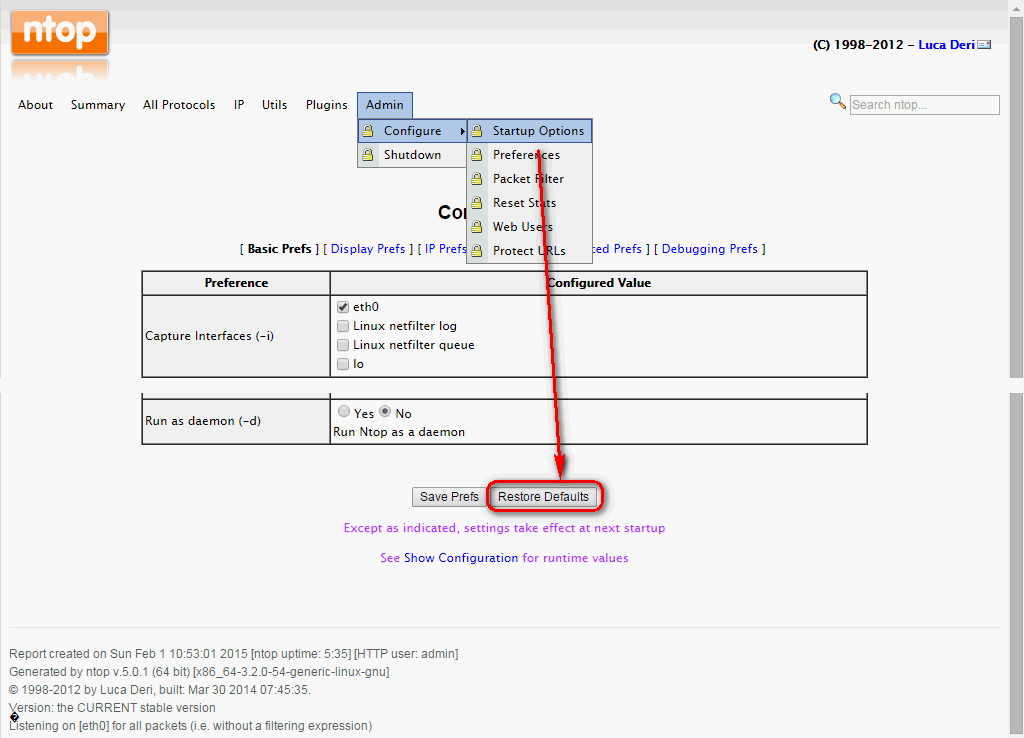Click the lock icon next to Reset Stats
Viewport: 1024px width, 738px height.
tap(477, 202)
